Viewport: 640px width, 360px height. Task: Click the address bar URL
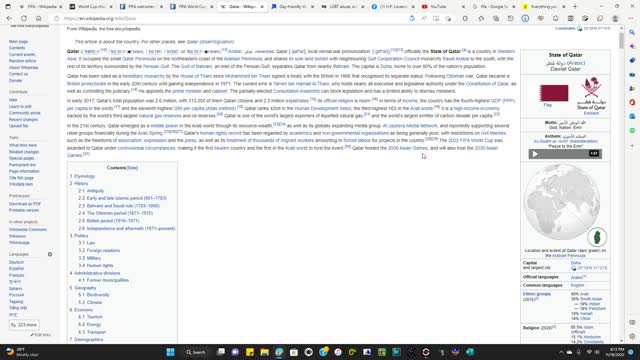(100, 18)
